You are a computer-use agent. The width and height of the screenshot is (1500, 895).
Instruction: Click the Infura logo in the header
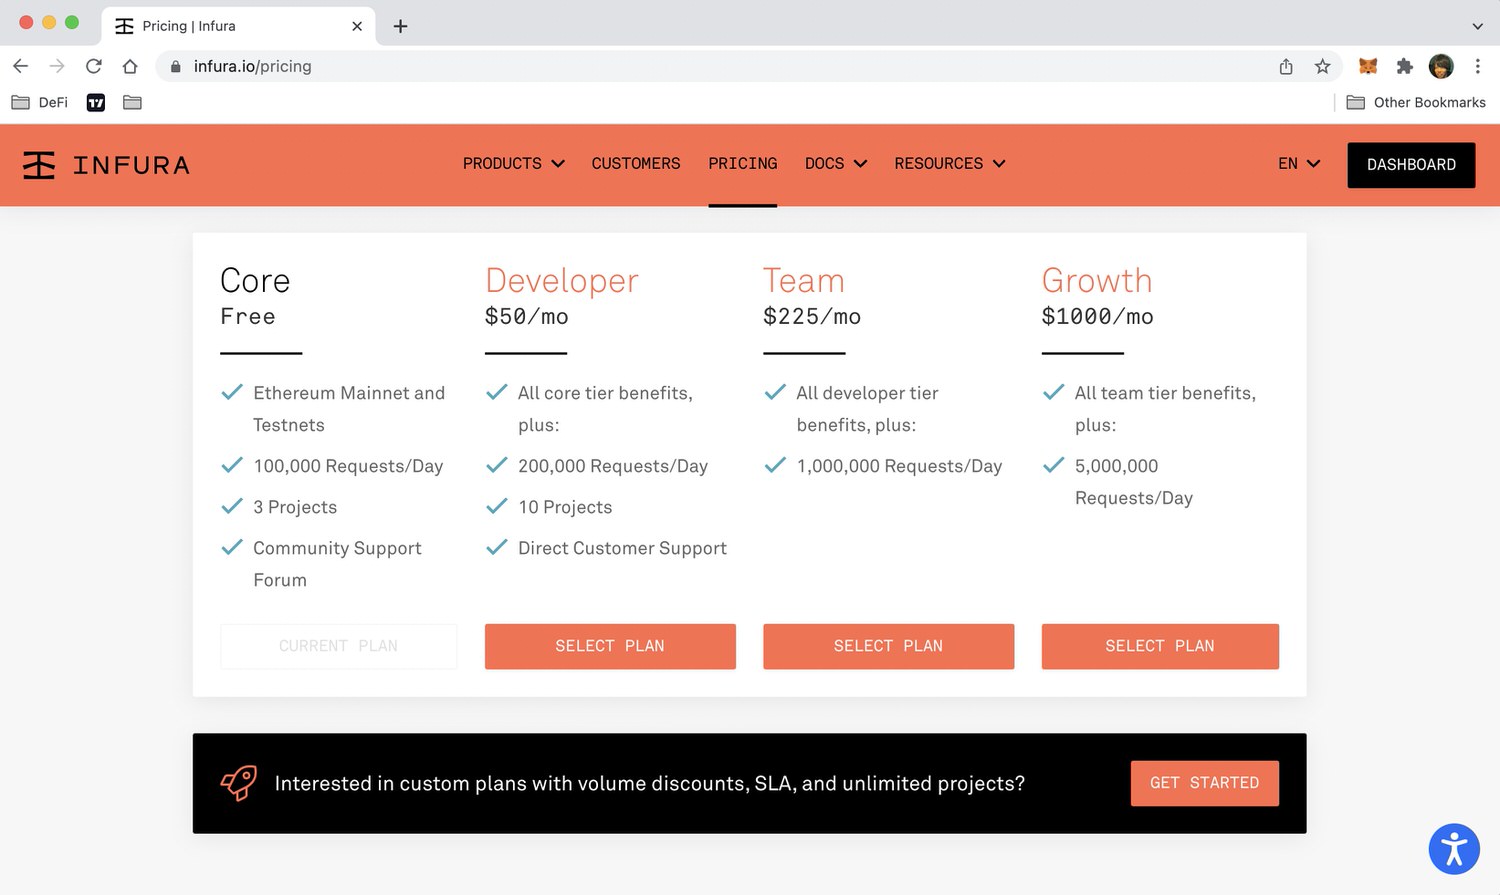pyautogui.click(x=106, y=165)
